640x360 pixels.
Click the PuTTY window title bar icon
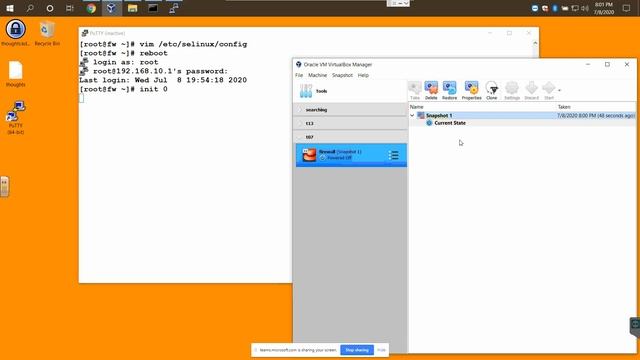click(85, 33)
